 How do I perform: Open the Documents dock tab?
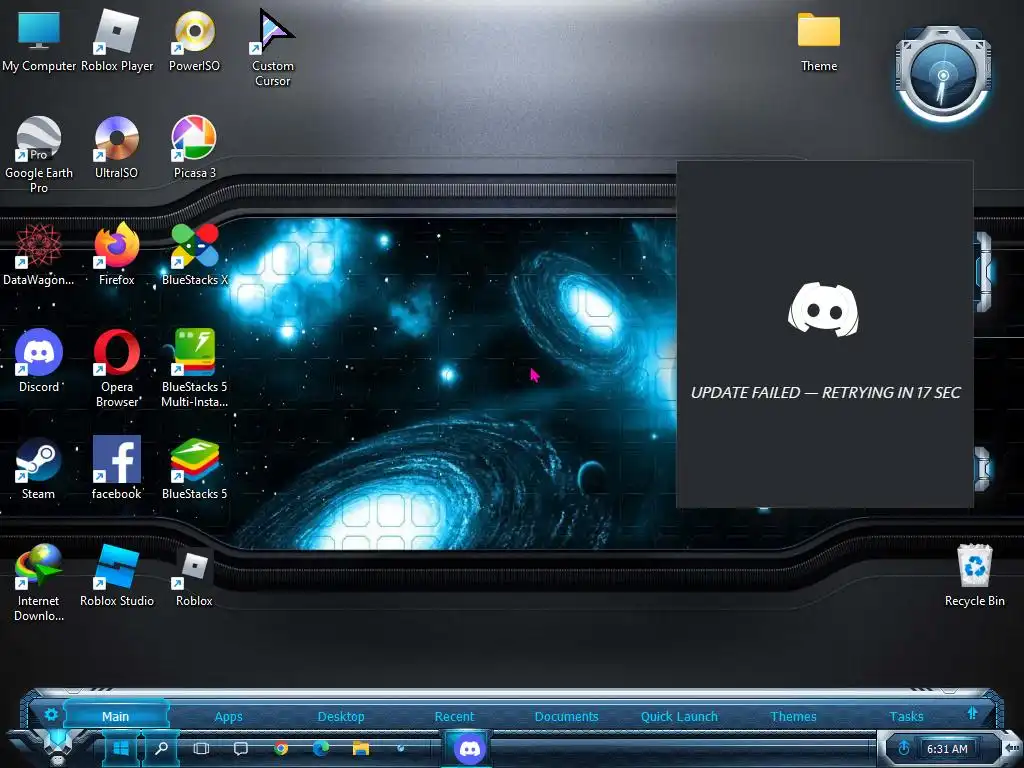(x=567, y=716)
